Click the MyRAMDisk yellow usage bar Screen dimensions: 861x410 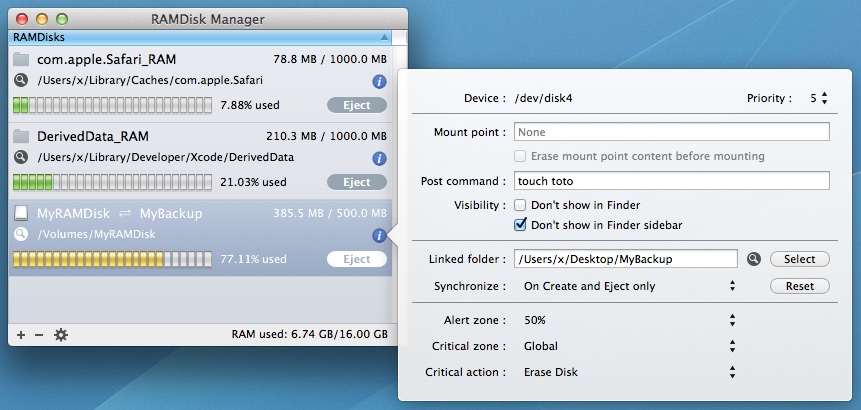click(x=112, y=259)
